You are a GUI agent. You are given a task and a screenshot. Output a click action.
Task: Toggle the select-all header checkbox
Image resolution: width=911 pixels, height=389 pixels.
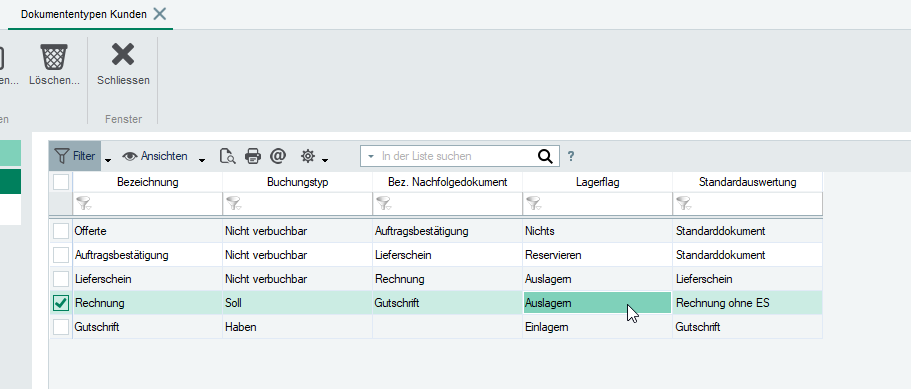[x=61, y=182]
